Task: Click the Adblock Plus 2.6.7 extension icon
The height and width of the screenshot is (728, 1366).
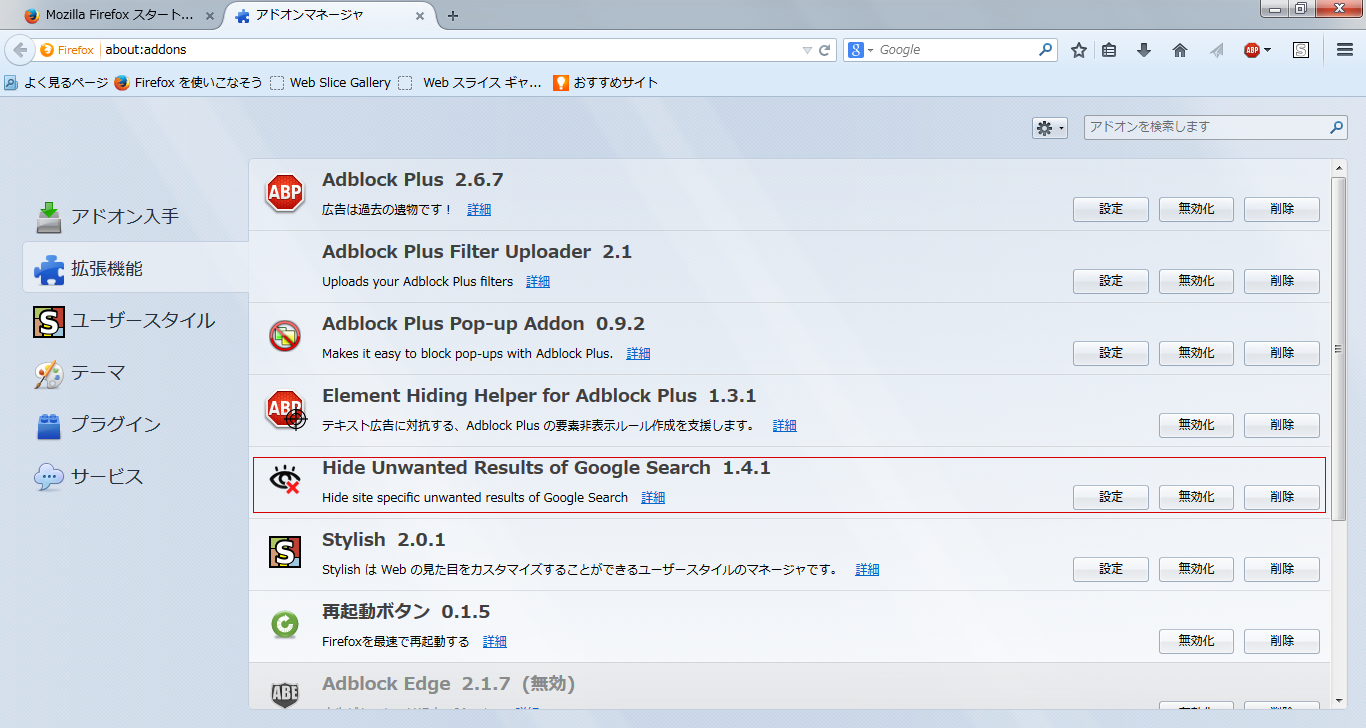Action: pos(285,193)
